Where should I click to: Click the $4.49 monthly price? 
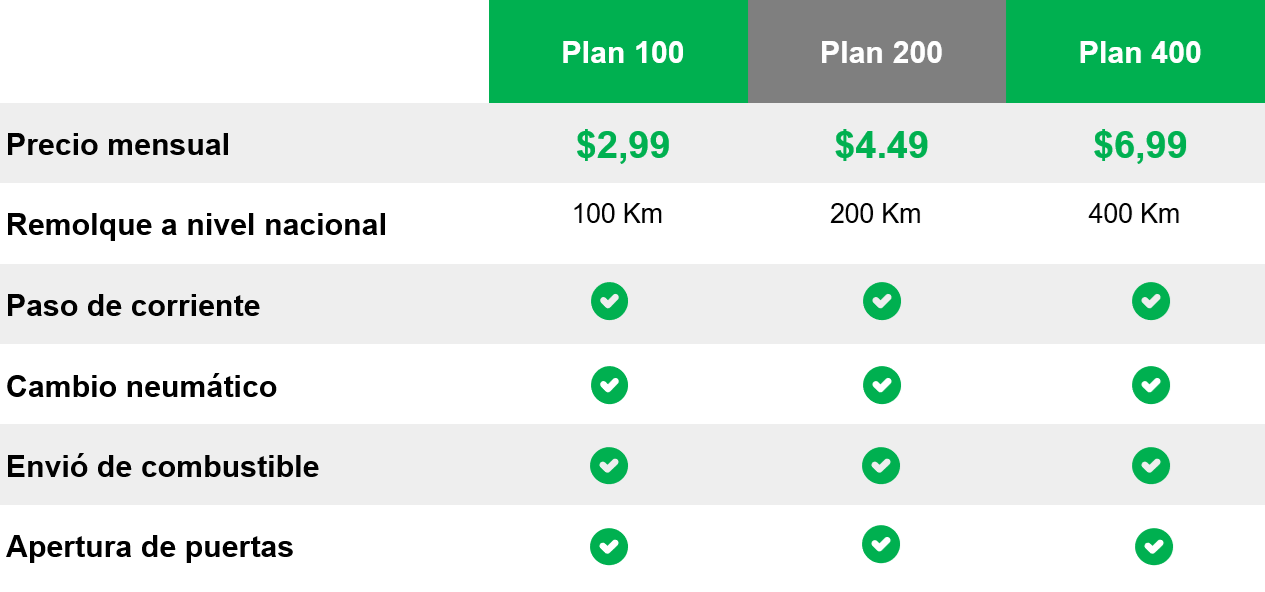[881, 146]
